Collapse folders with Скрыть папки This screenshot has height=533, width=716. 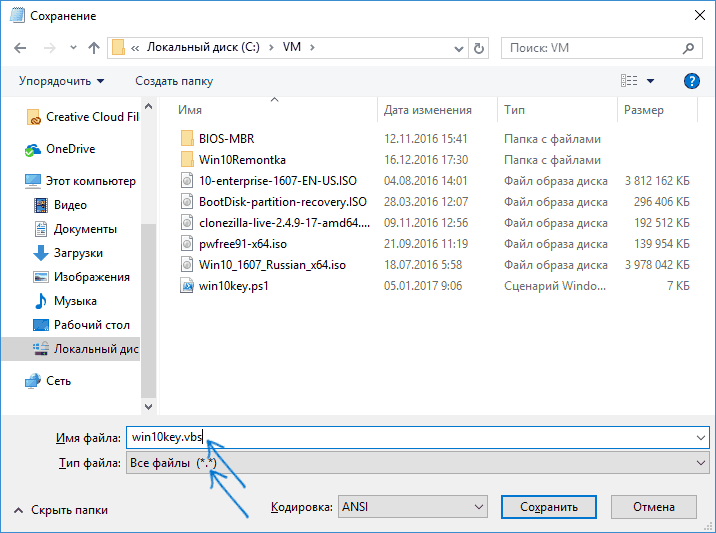(61, 510)
